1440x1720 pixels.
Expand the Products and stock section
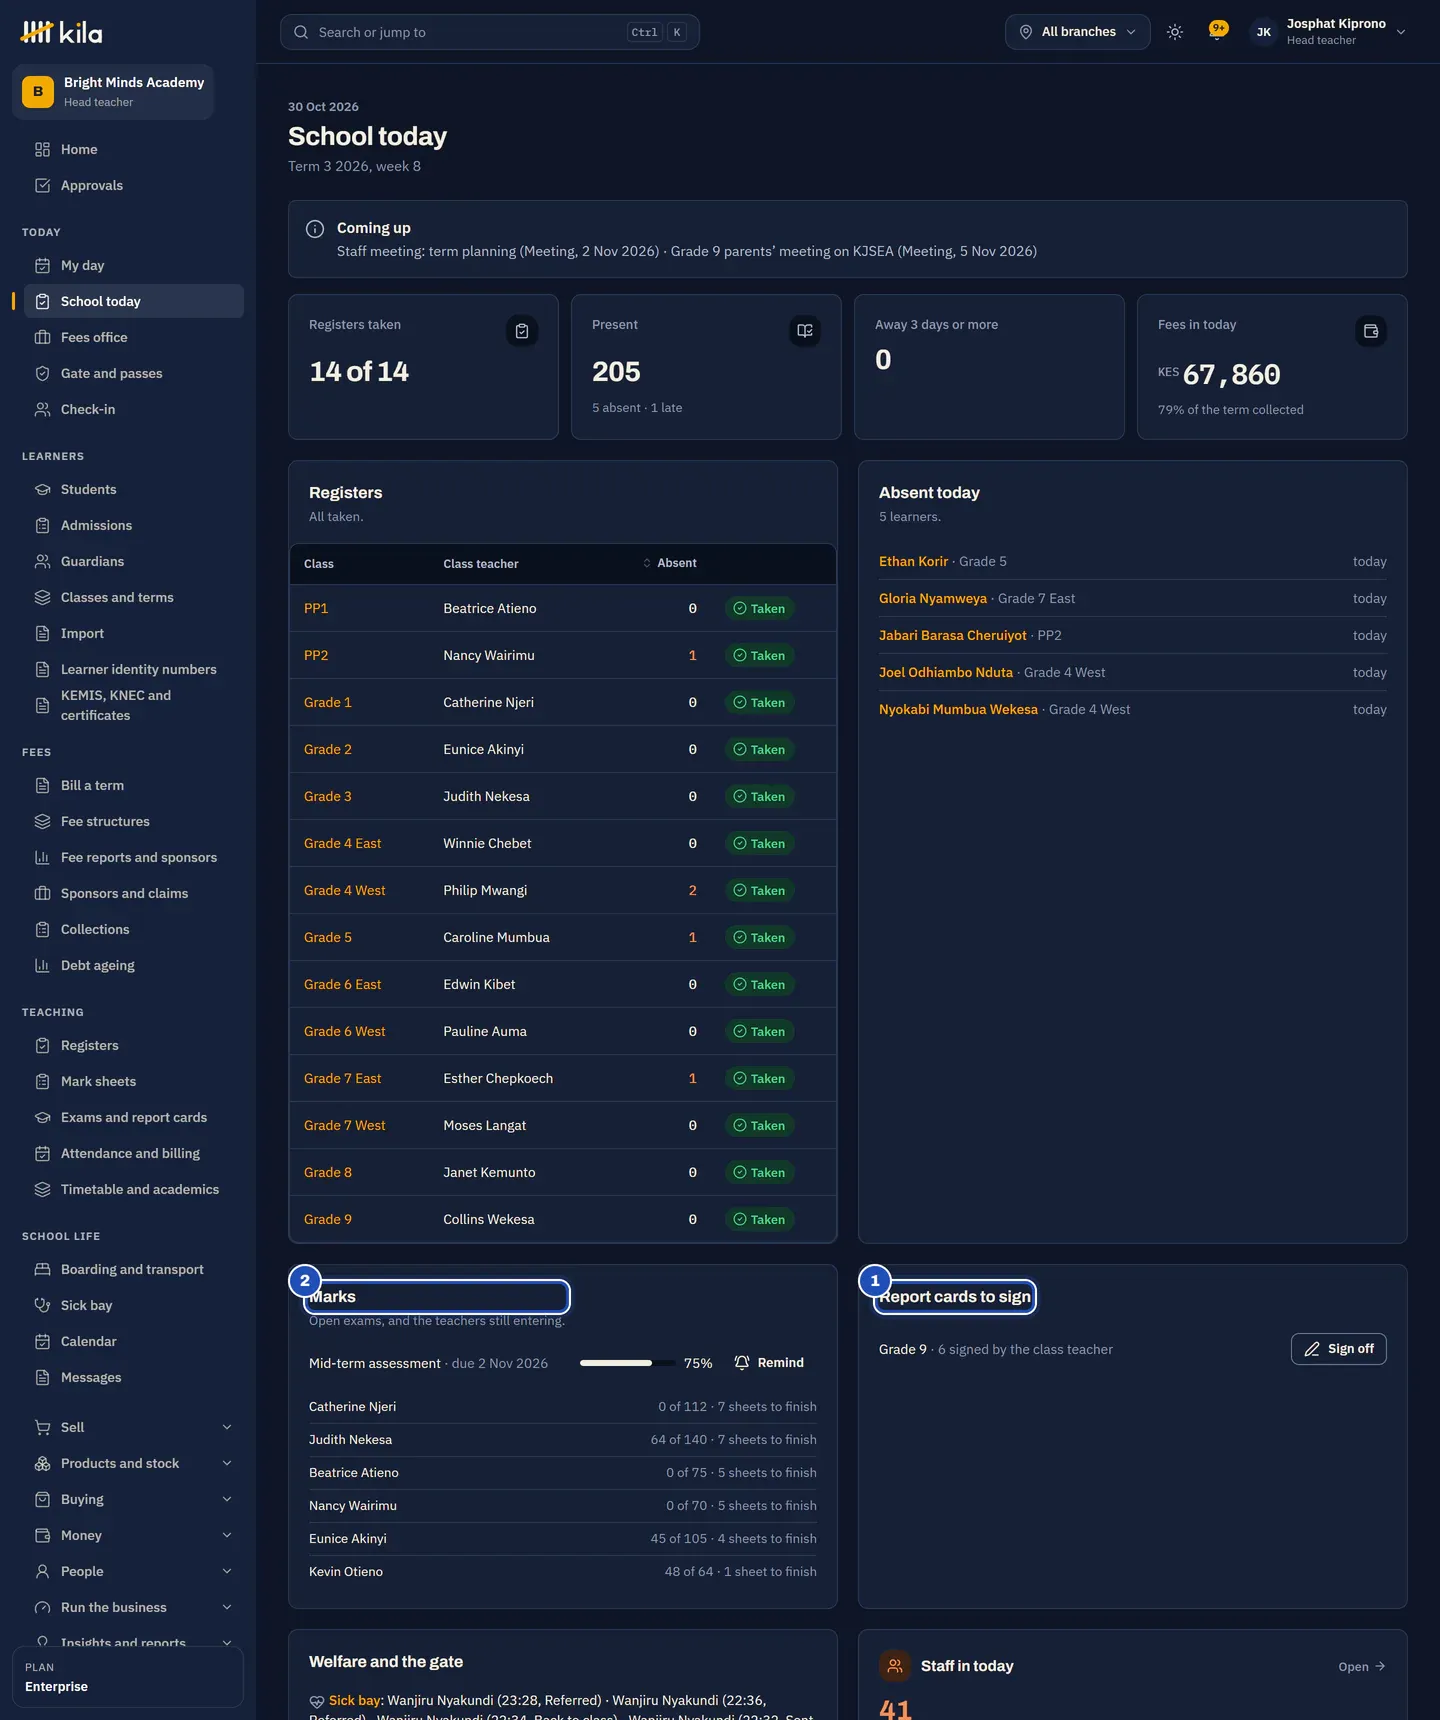click(134, 1463)
